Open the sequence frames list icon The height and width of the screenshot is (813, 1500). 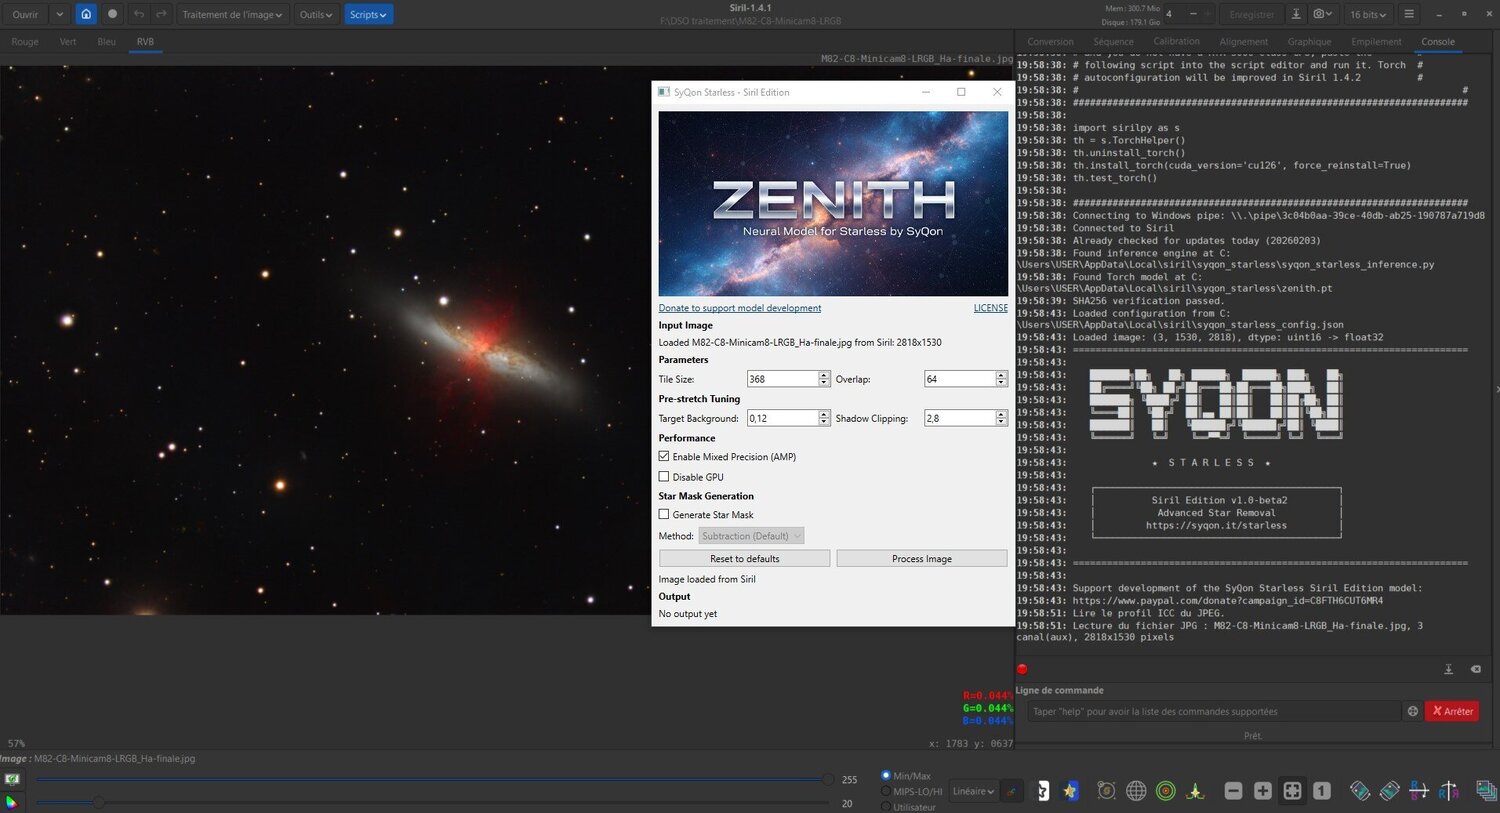pyautogui.click(x=1485, y=791)
